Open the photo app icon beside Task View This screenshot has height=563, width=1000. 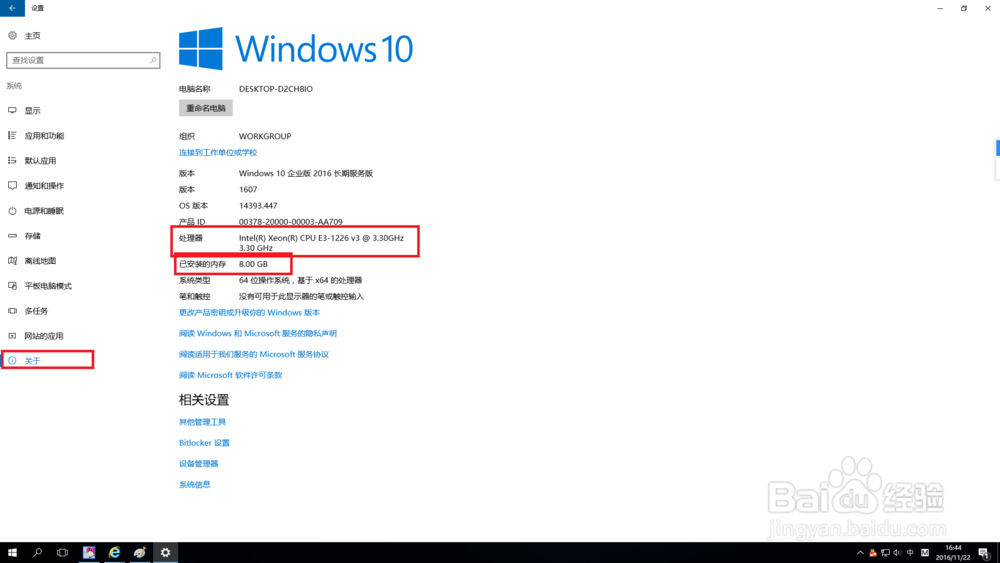(89, 553)
